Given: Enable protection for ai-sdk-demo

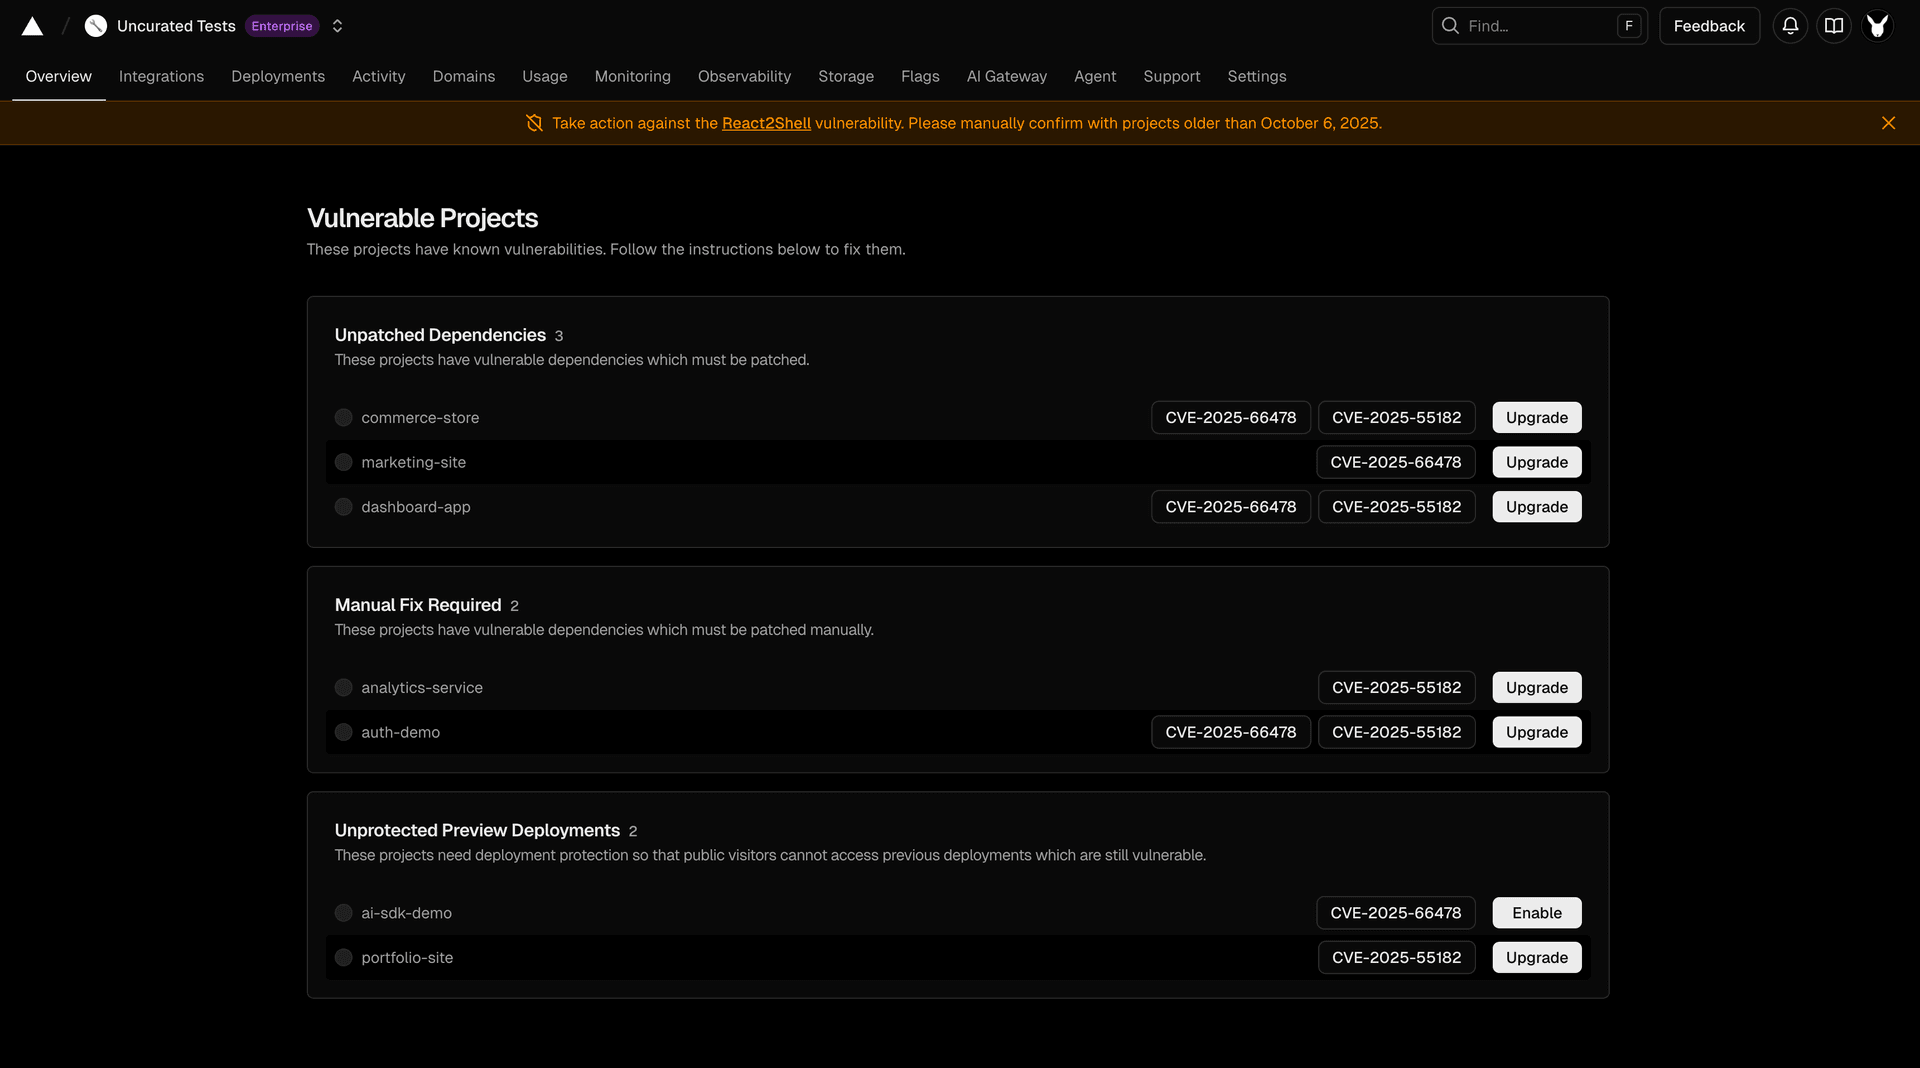Looking at the screenshot, I should pyautogui.click(x=1536, y=913).
